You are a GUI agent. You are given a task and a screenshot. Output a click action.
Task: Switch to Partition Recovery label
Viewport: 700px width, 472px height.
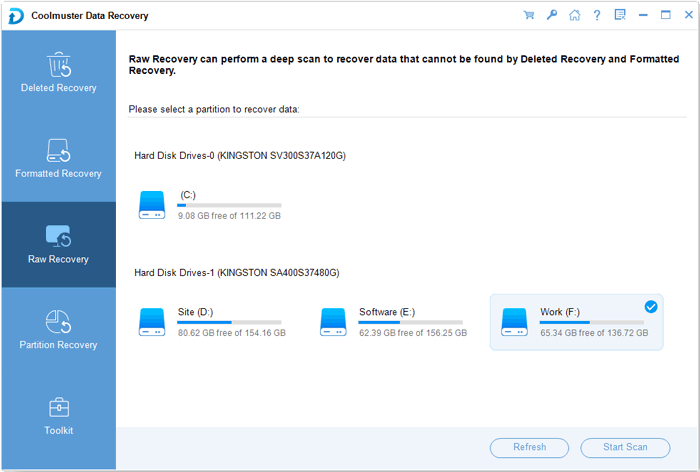(x=58, y=345)
